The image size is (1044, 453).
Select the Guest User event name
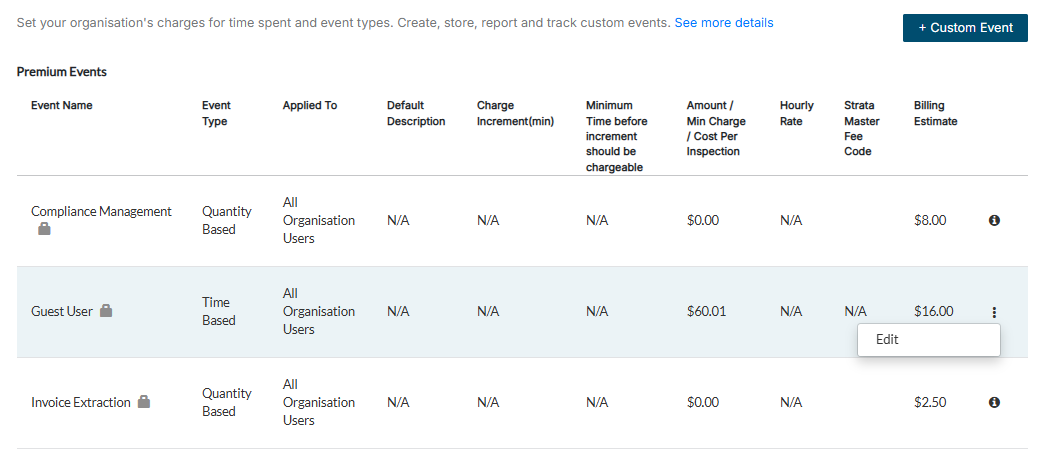pos(62,311)
